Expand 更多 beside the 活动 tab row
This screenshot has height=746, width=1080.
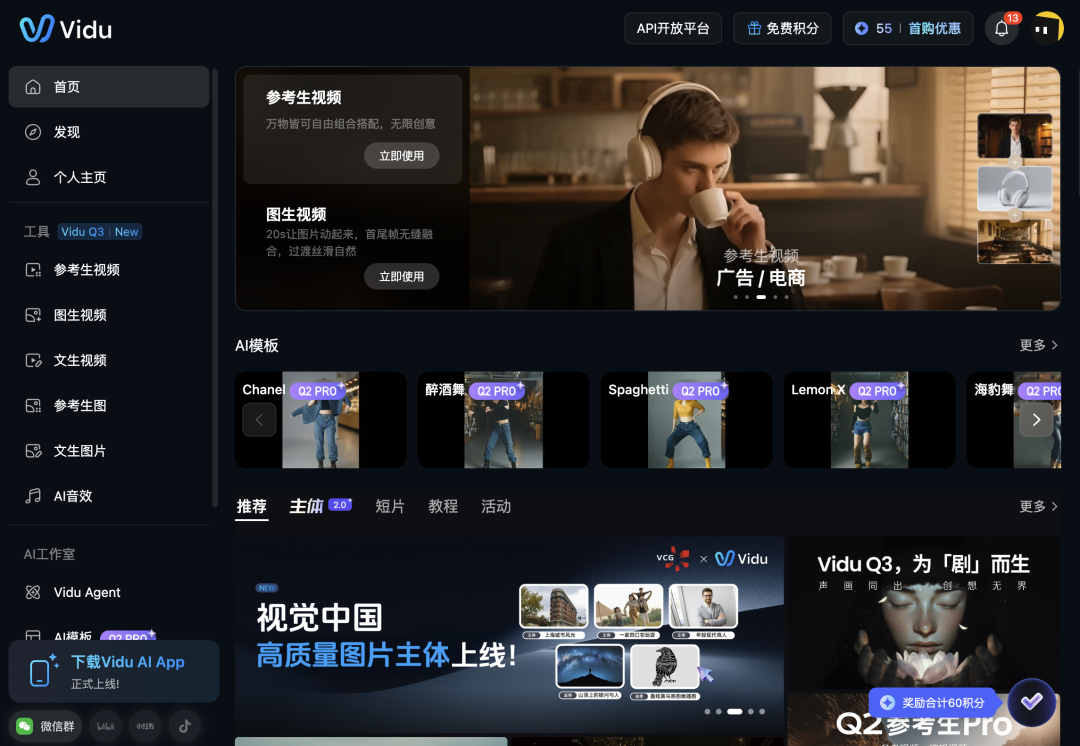click(1039, 506)
